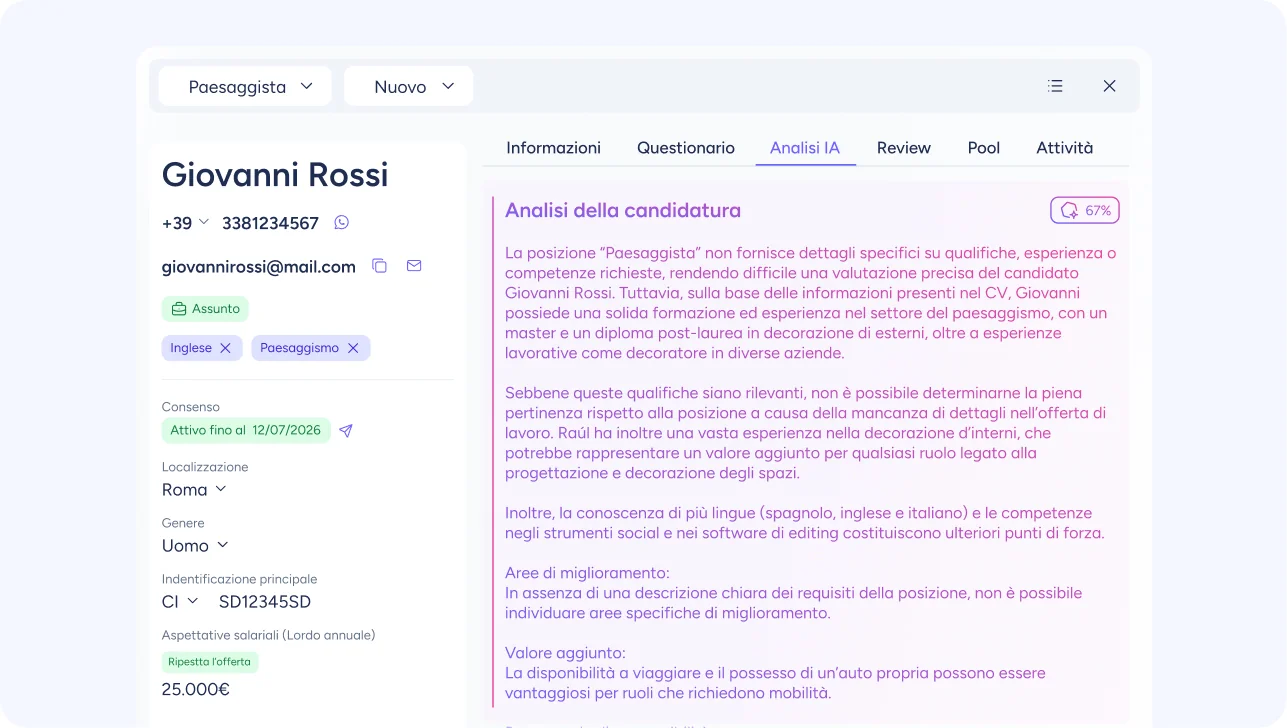Screen dimensions: 1287x728
Task: Open the Roma location dropdown
Action: point(194,489)
